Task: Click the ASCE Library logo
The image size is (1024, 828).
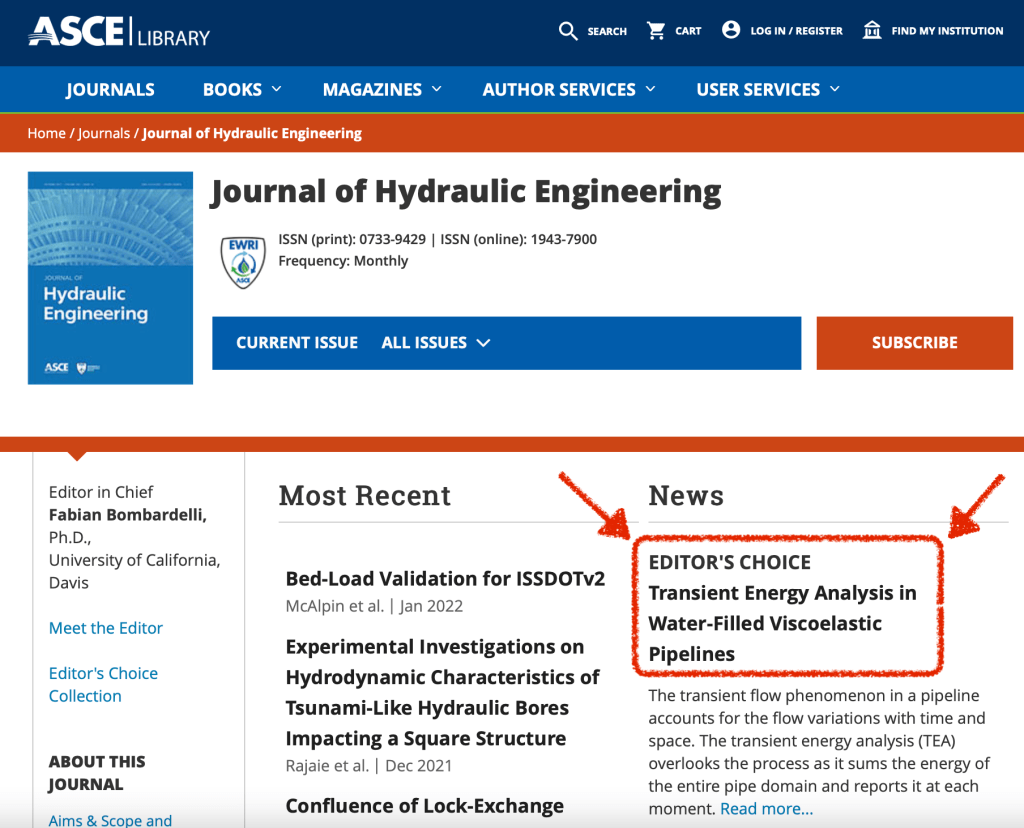Action: point(119,32)
